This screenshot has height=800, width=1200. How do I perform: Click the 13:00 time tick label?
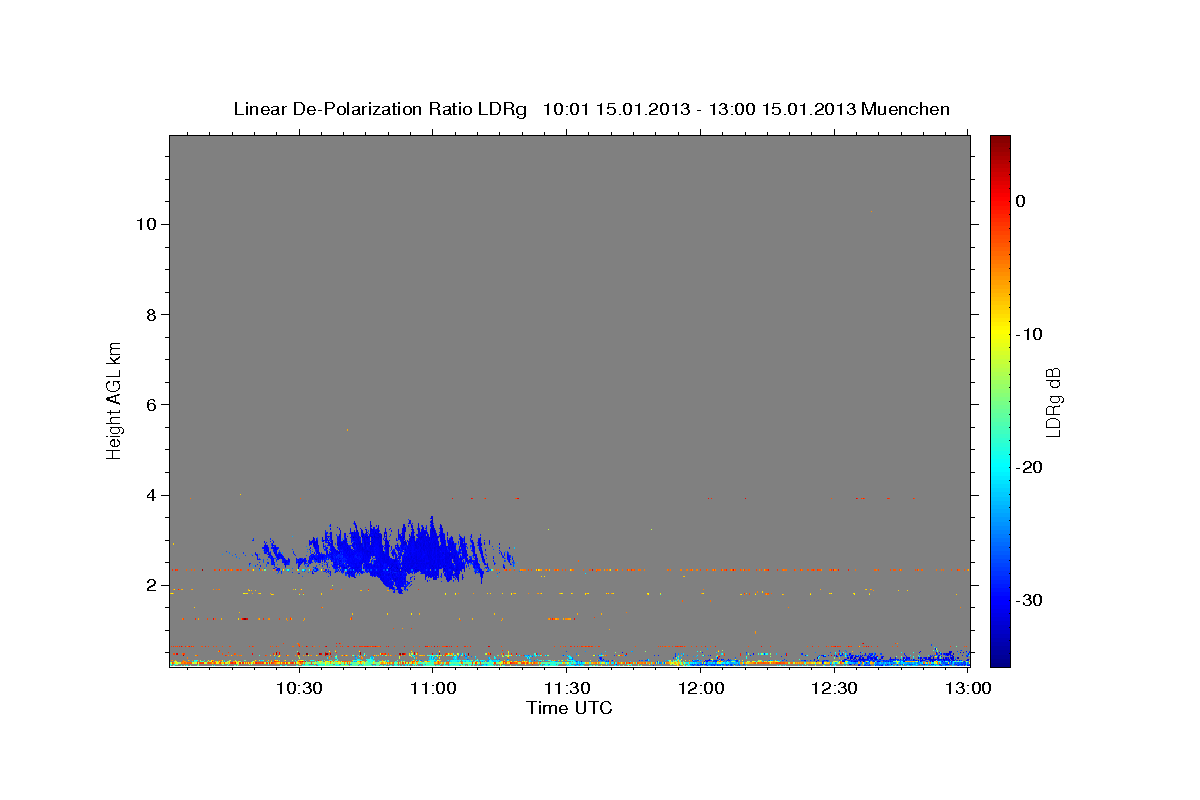[969, 688]
